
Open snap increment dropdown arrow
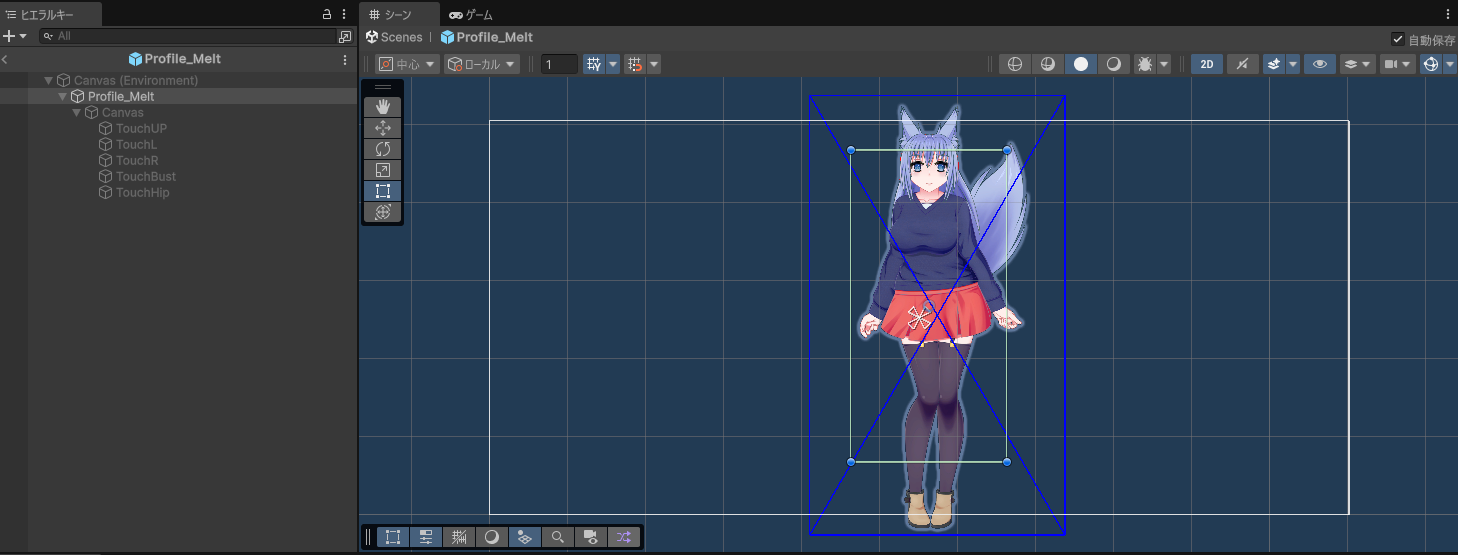click(x=654, y=64)
